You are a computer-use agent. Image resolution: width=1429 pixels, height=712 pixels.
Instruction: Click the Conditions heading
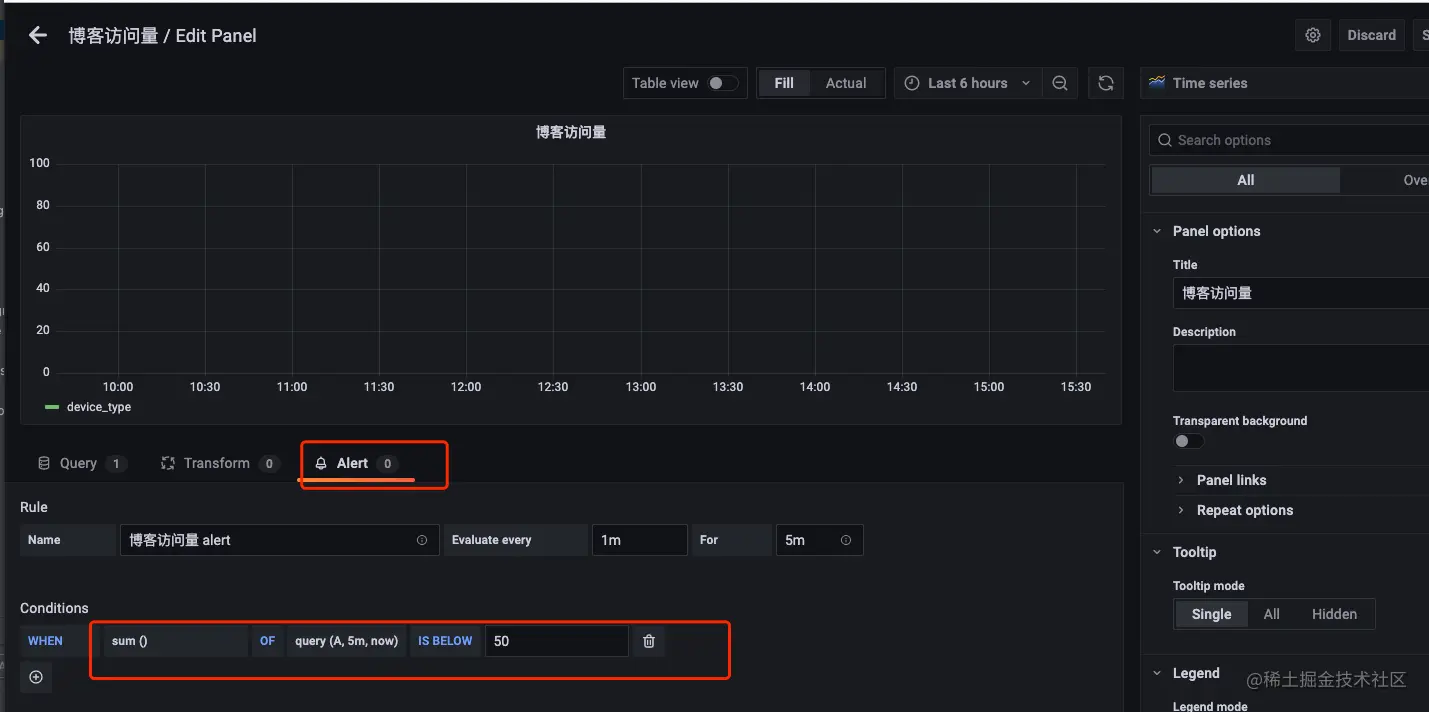pos(54,608)
